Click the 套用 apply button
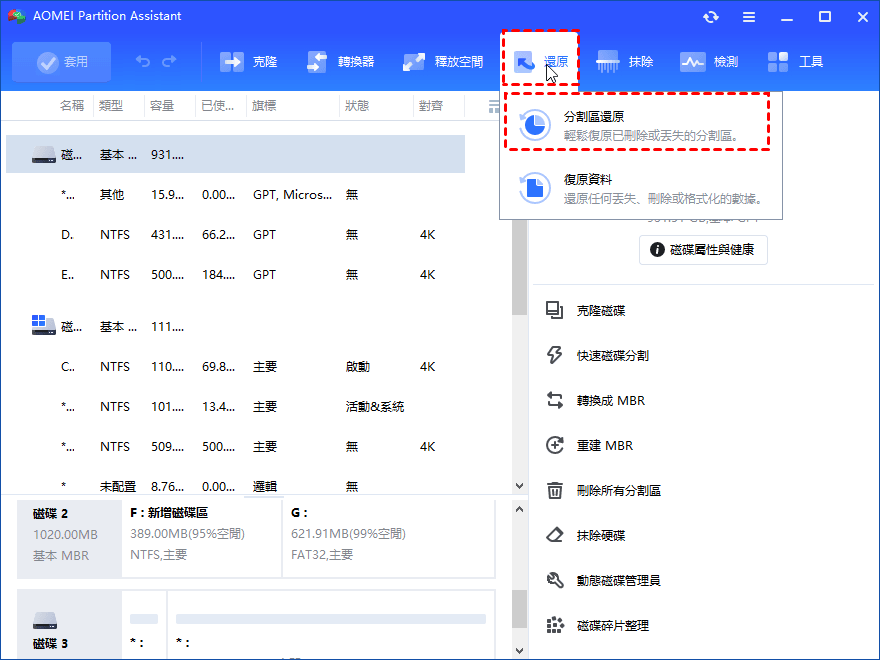The image size is (880, 660). [x=61, y=62]
